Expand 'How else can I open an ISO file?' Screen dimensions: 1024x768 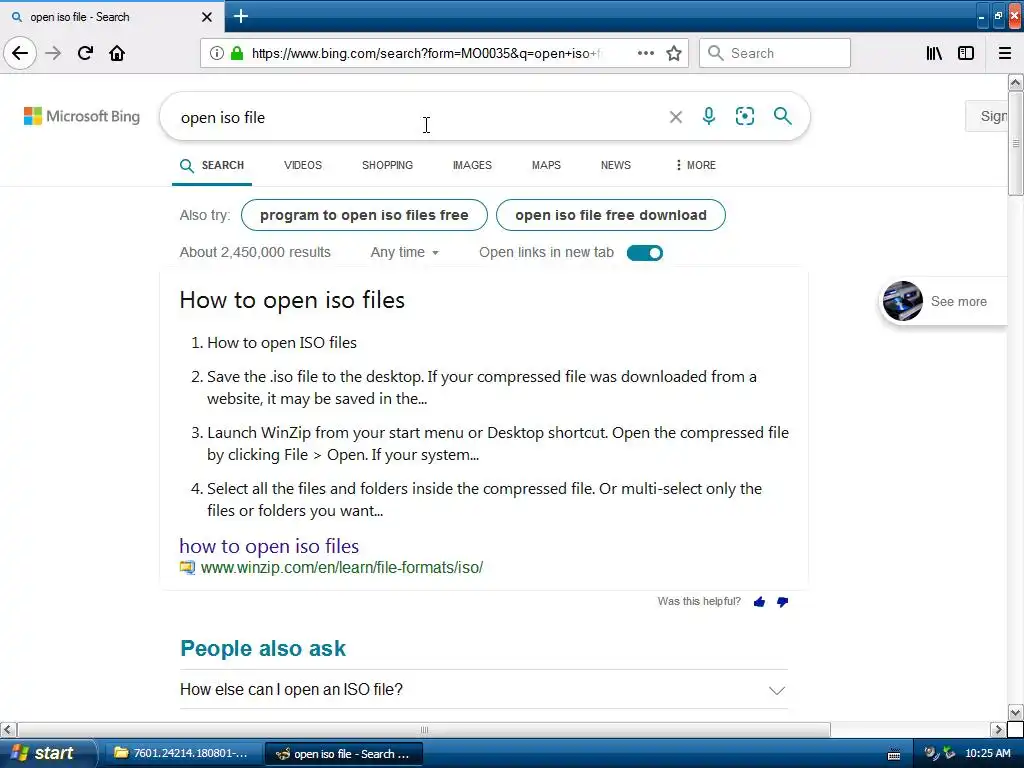484,690
